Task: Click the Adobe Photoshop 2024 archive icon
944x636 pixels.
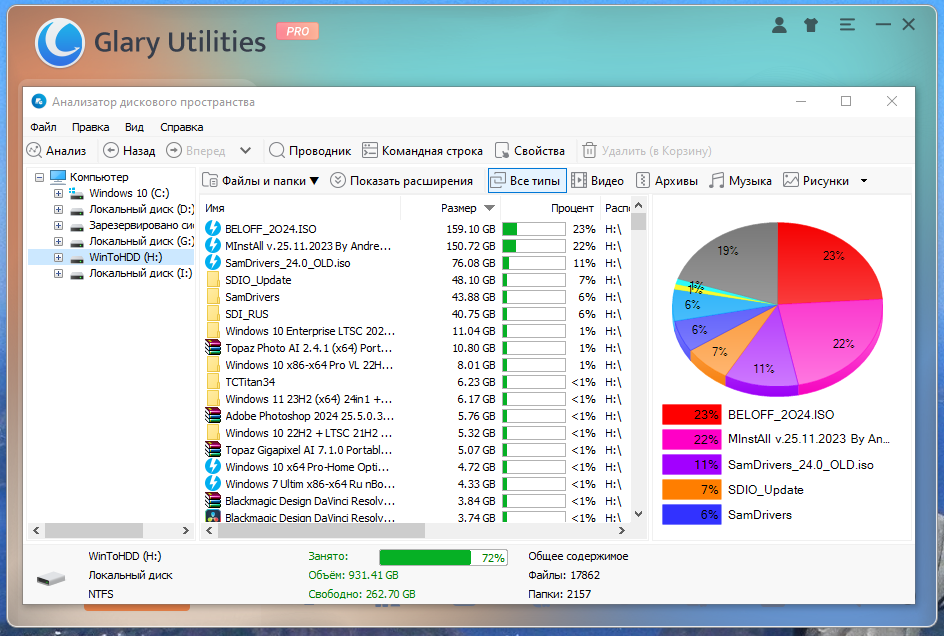Action: (x=213, y=416)
